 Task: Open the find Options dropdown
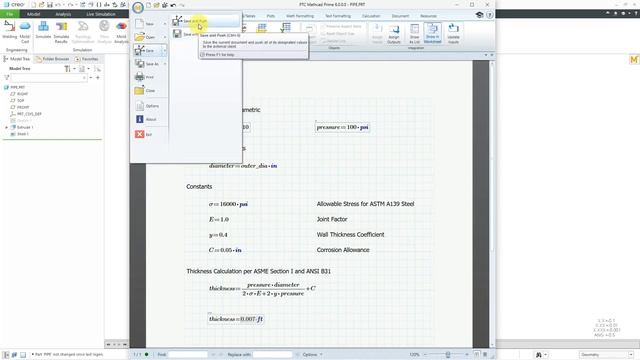pyautogui.click(x=313, y=355)
